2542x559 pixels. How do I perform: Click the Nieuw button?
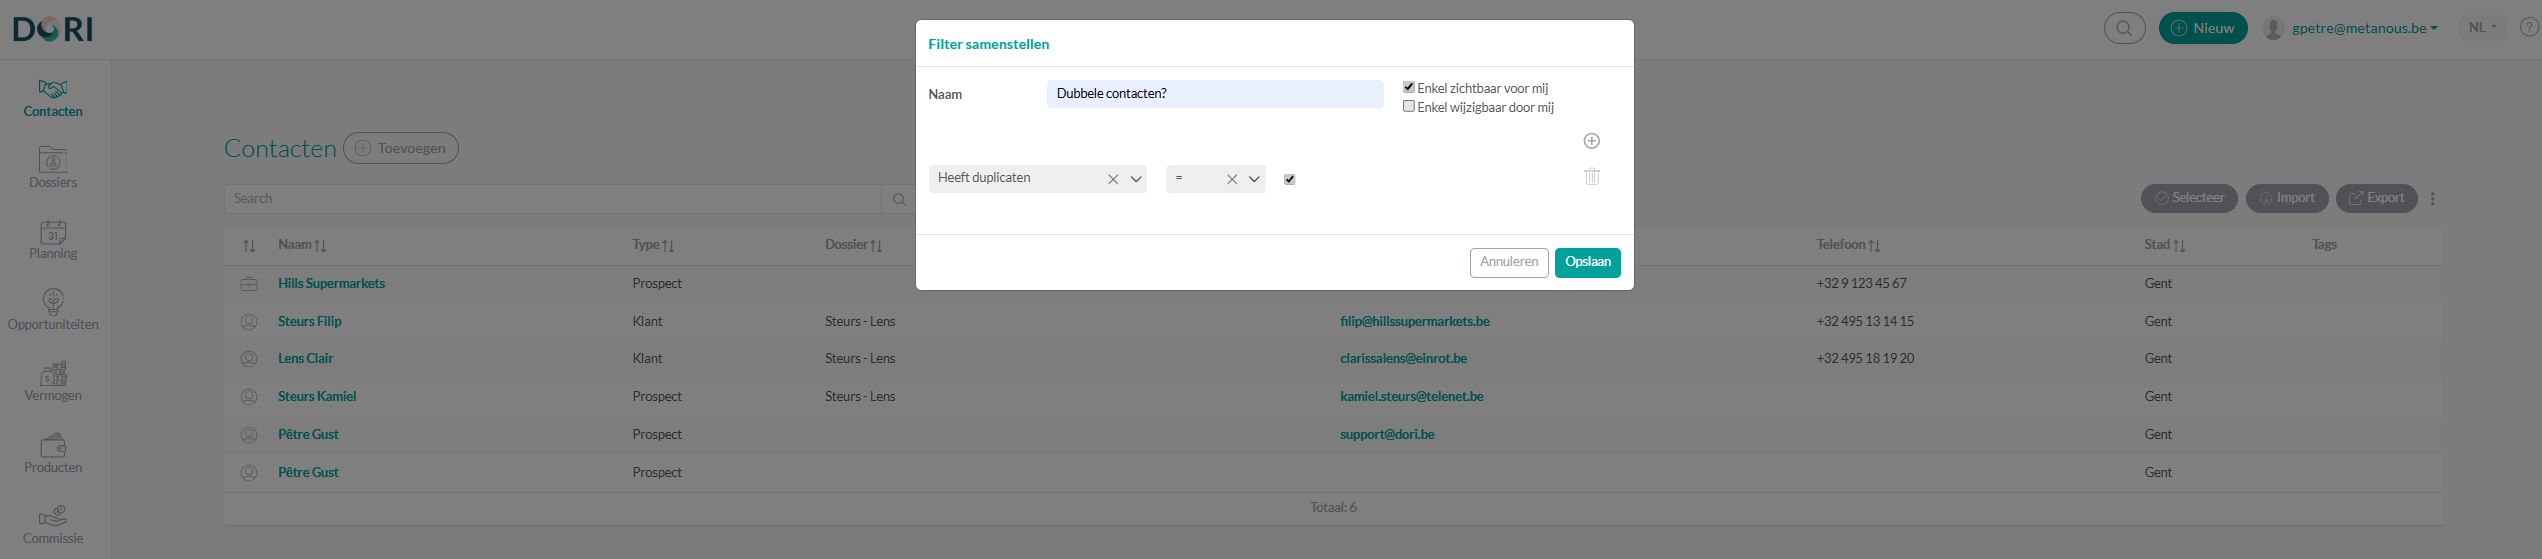[x=2203, y=28]
